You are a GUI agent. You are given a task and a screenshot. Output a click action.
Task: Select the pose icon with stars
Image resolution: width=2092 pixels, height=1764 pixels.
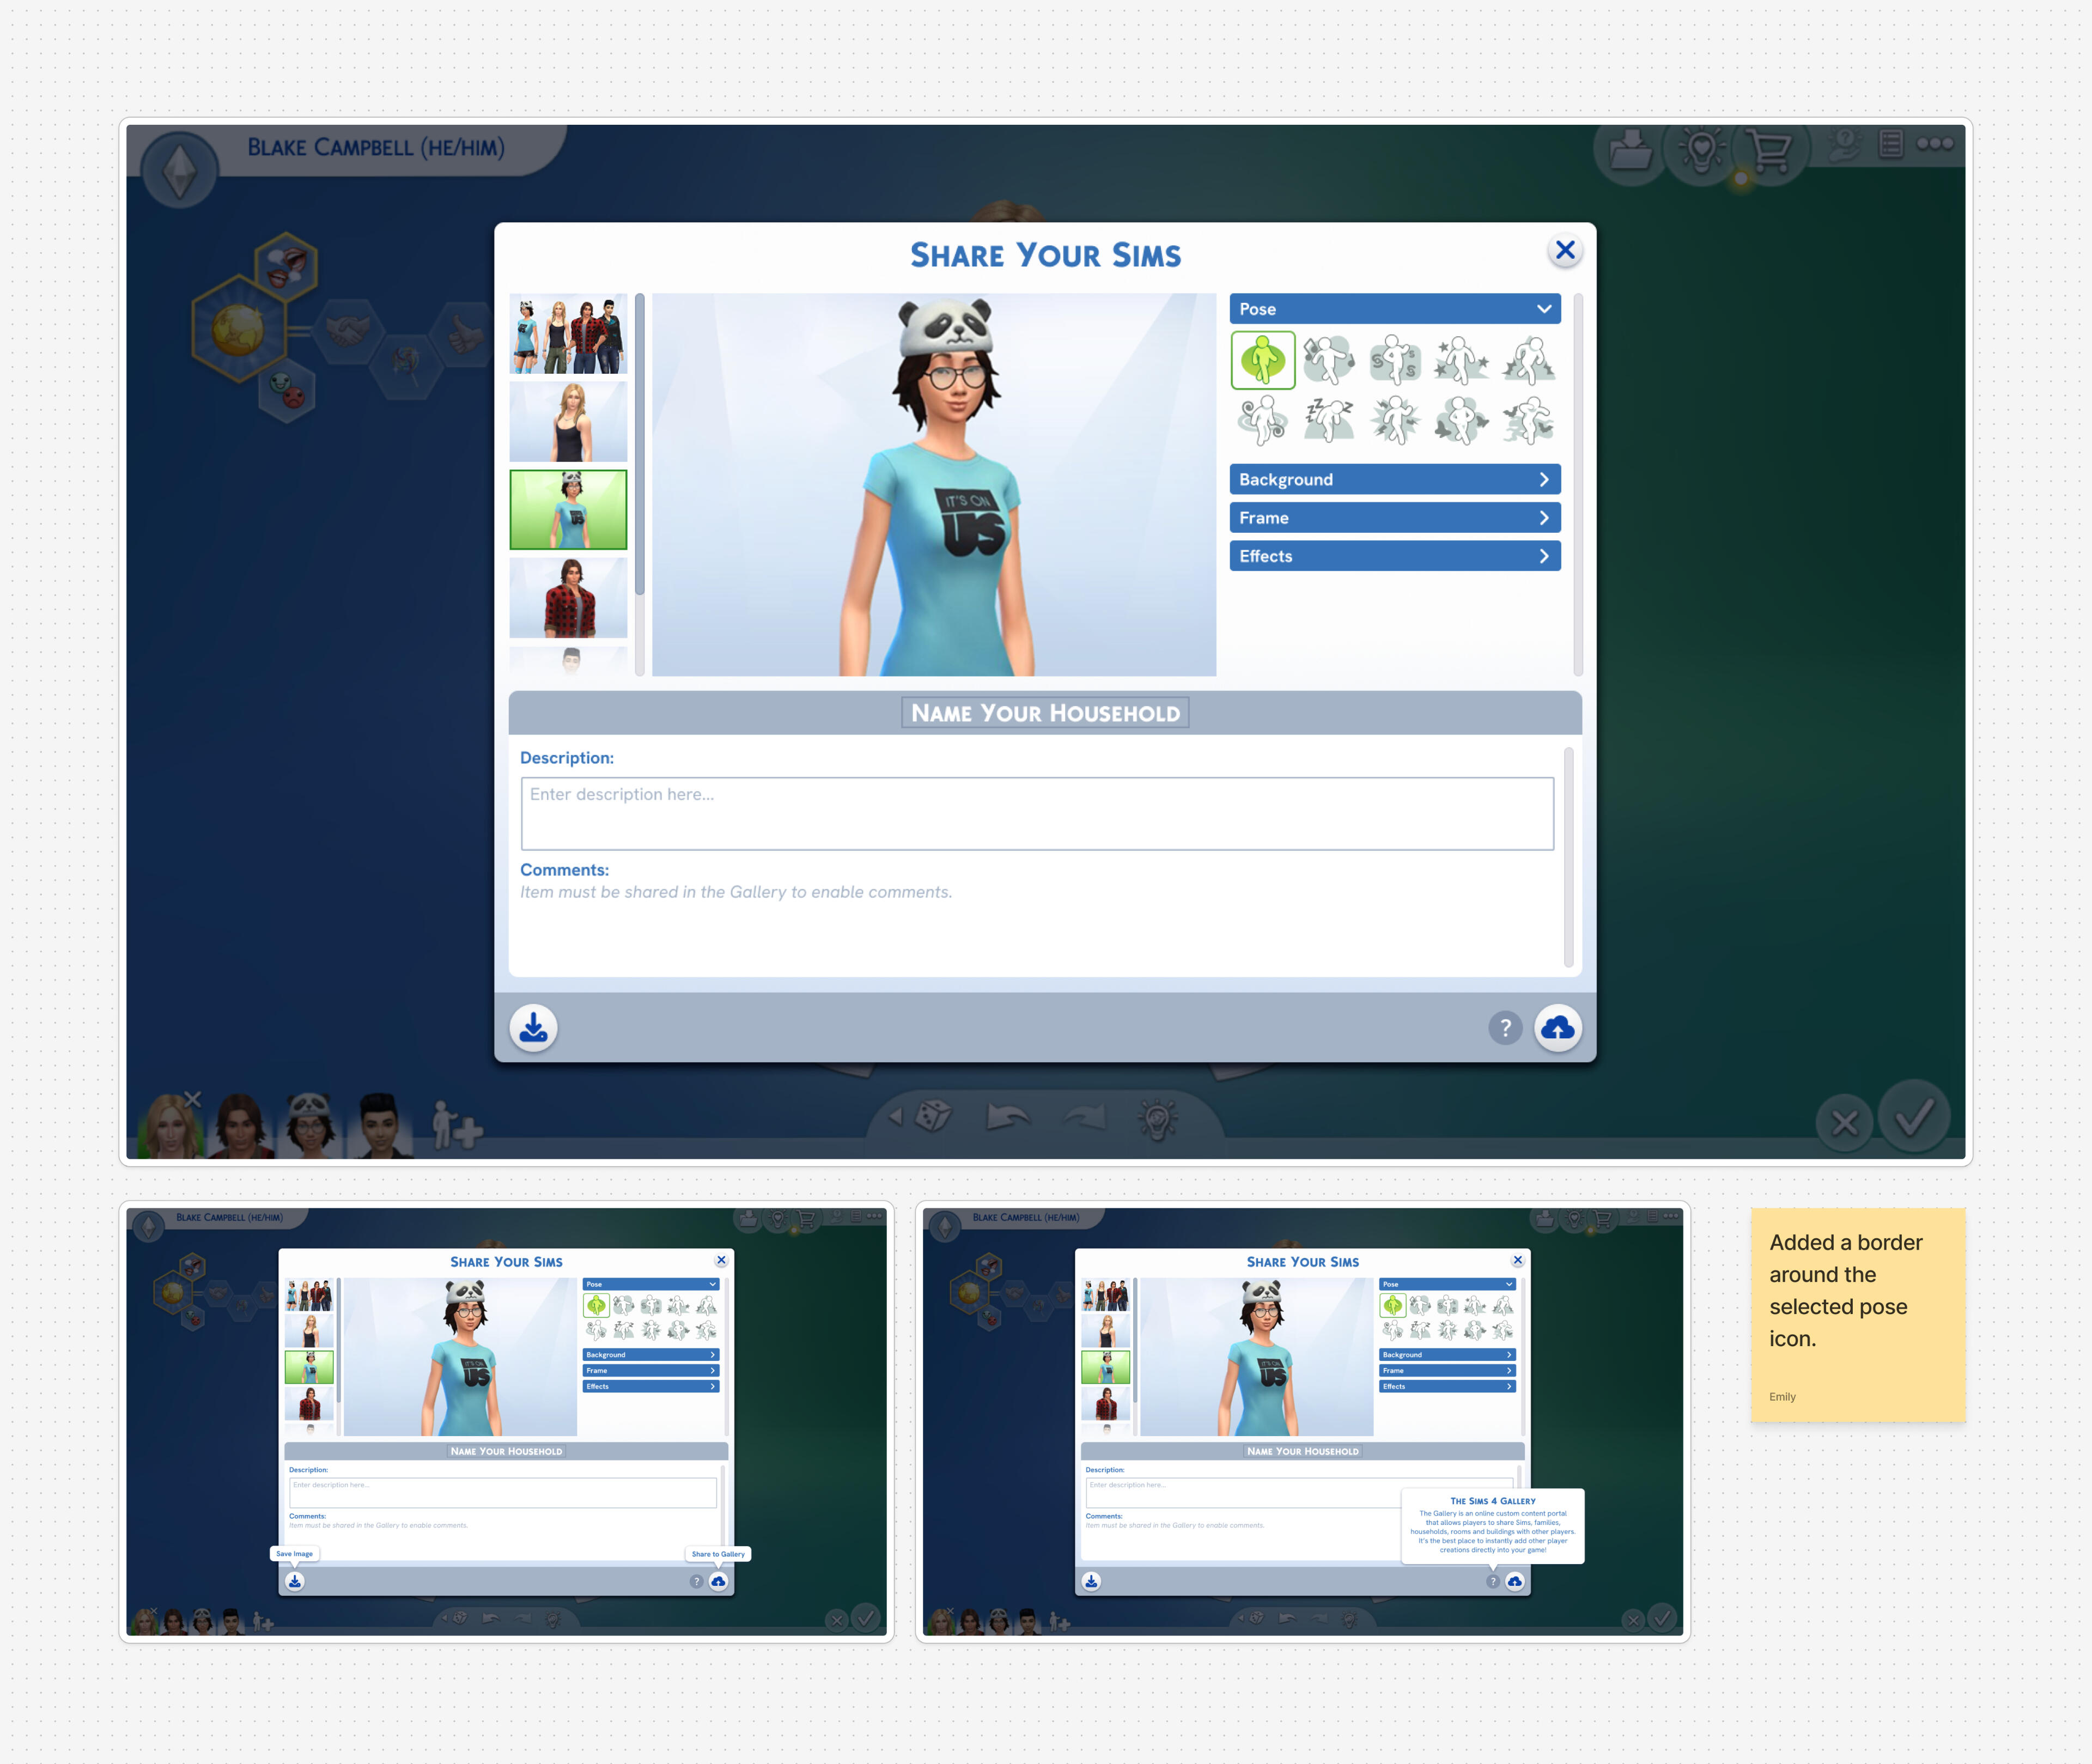[1461, 360]
